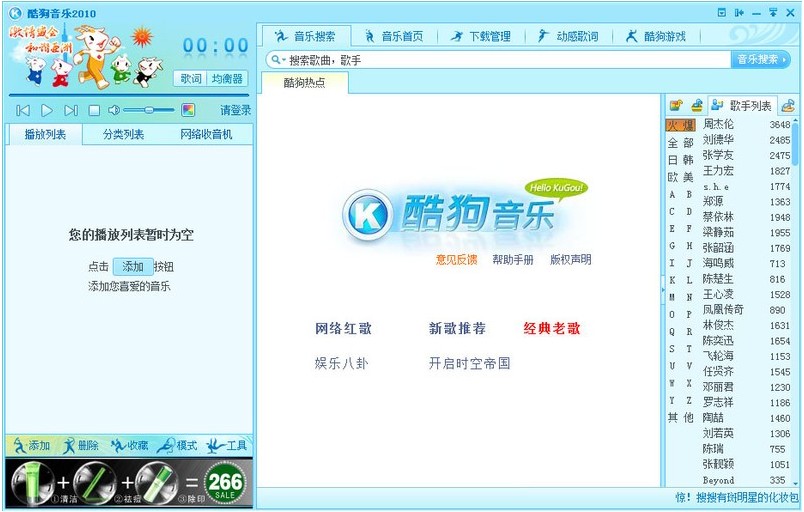Click the 添加 icon in the bottom toolbar

point(32,445)
